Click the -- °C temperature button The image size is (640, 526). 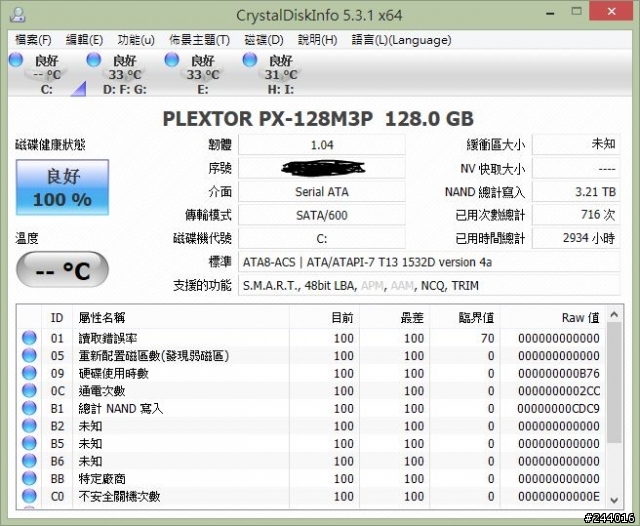(62, 270)
